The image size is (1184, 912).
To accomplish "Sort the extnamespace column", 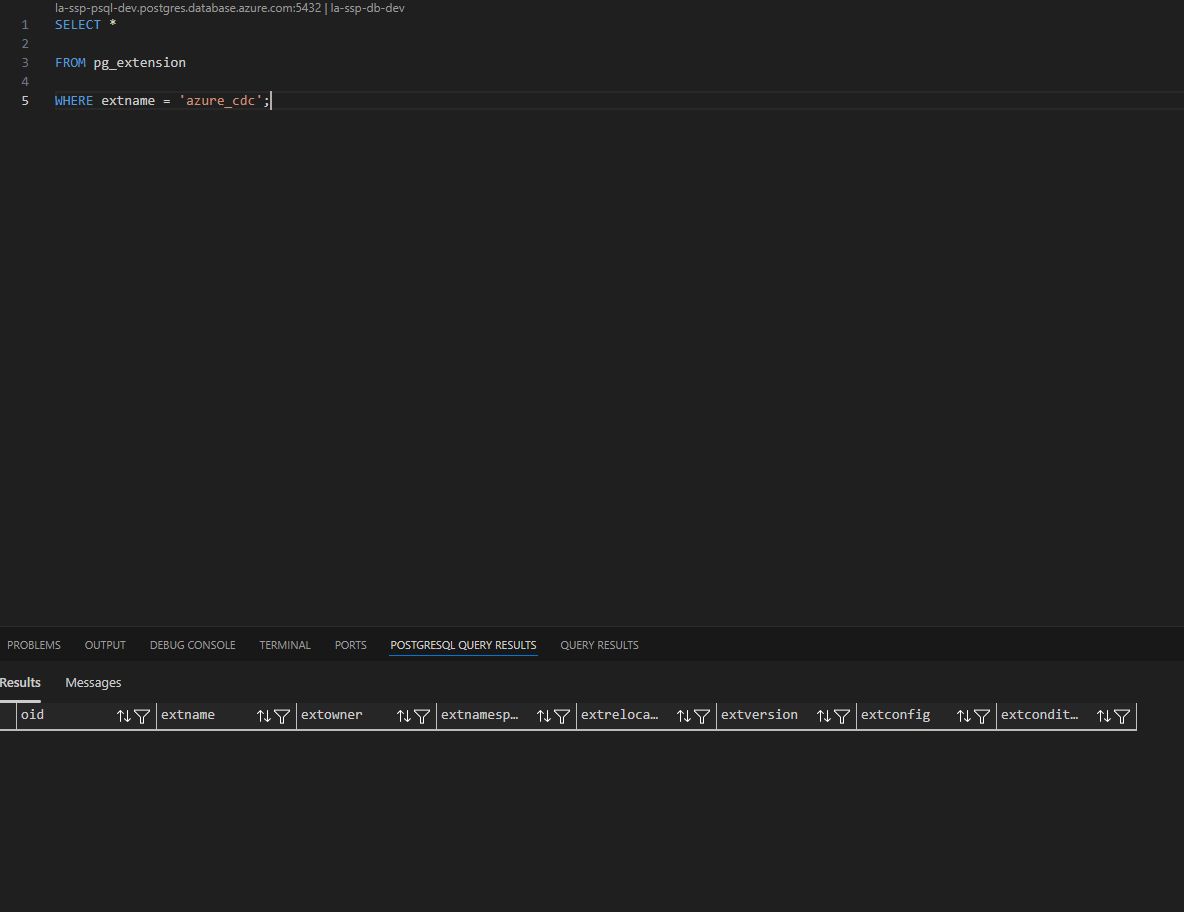I will tap(544, 716).
